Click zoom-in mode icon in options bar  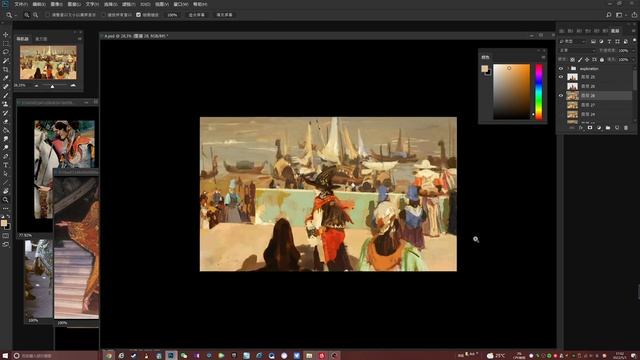27,15
